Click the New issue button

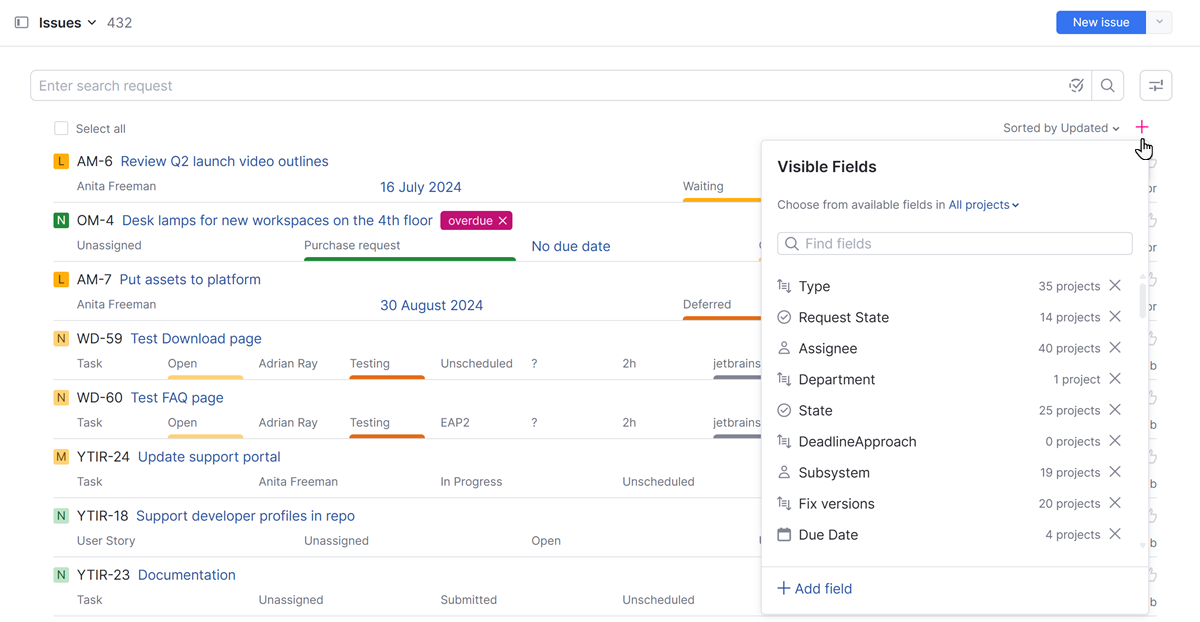pyautogui.click(x=1100, y=22)
